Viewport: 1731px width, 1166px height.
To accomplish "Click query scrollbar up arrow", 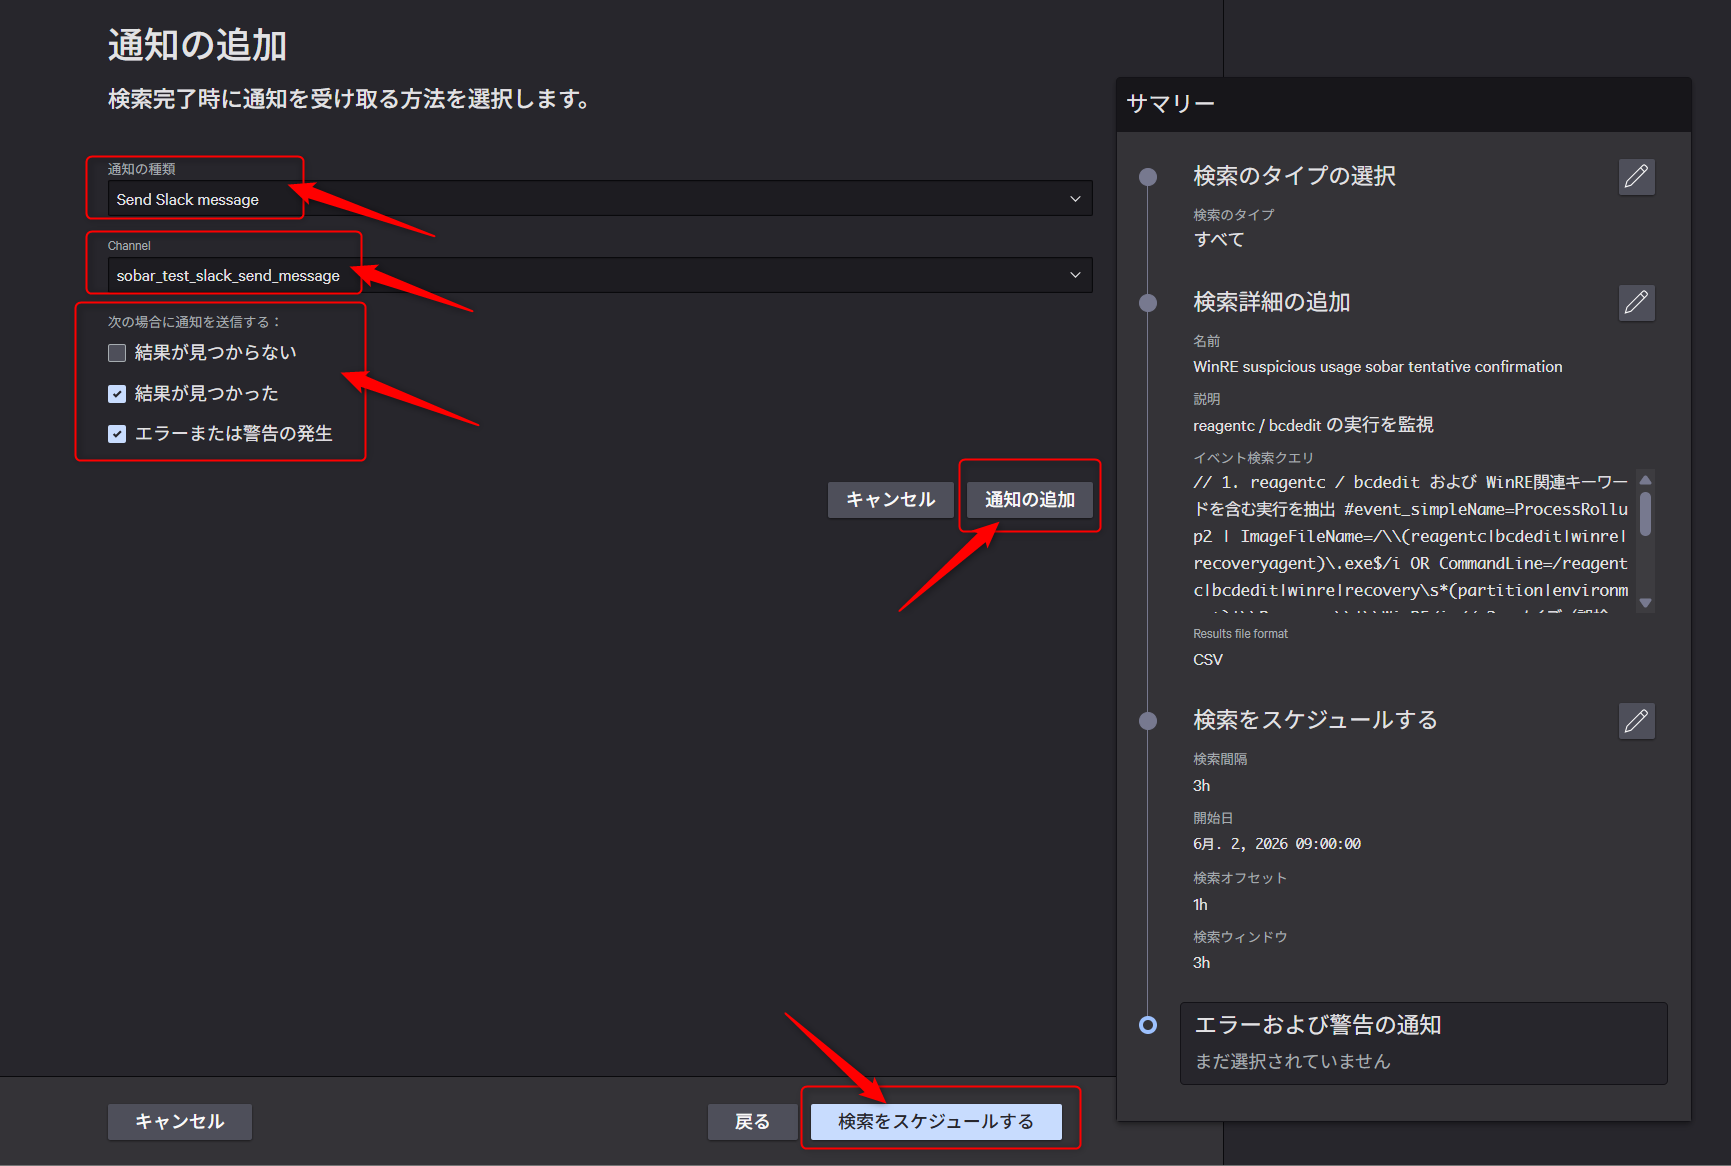I will tap(1645, 480).
